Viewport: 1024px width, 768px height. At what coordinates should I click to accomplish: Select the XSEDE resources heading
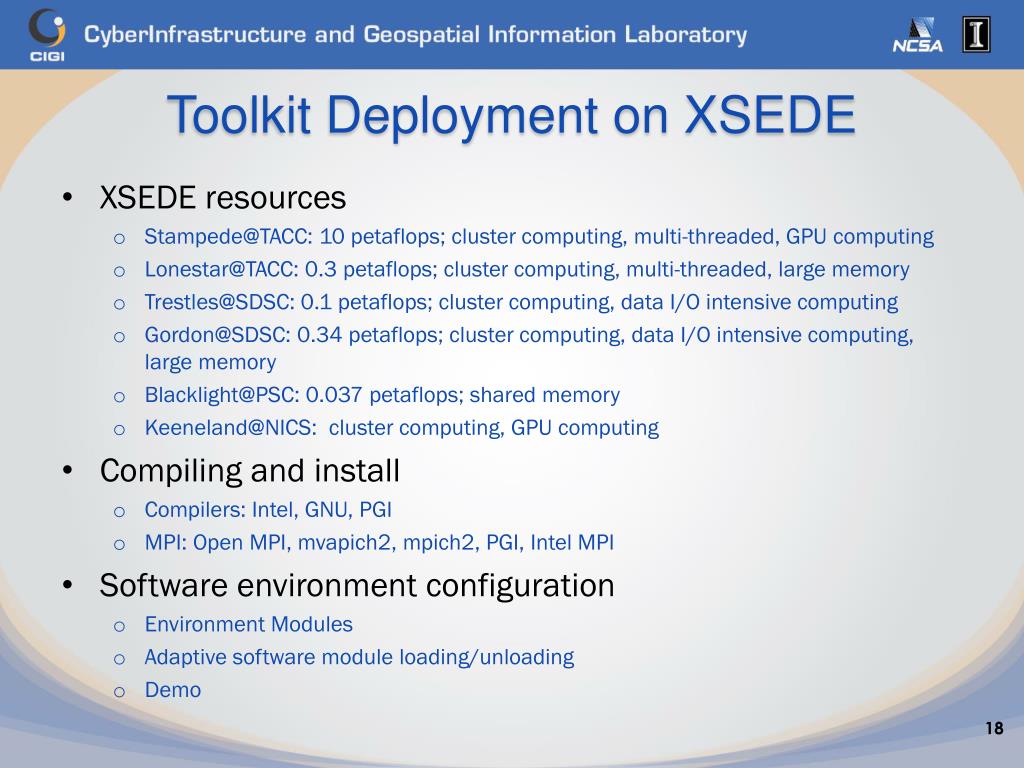[223, 197]
